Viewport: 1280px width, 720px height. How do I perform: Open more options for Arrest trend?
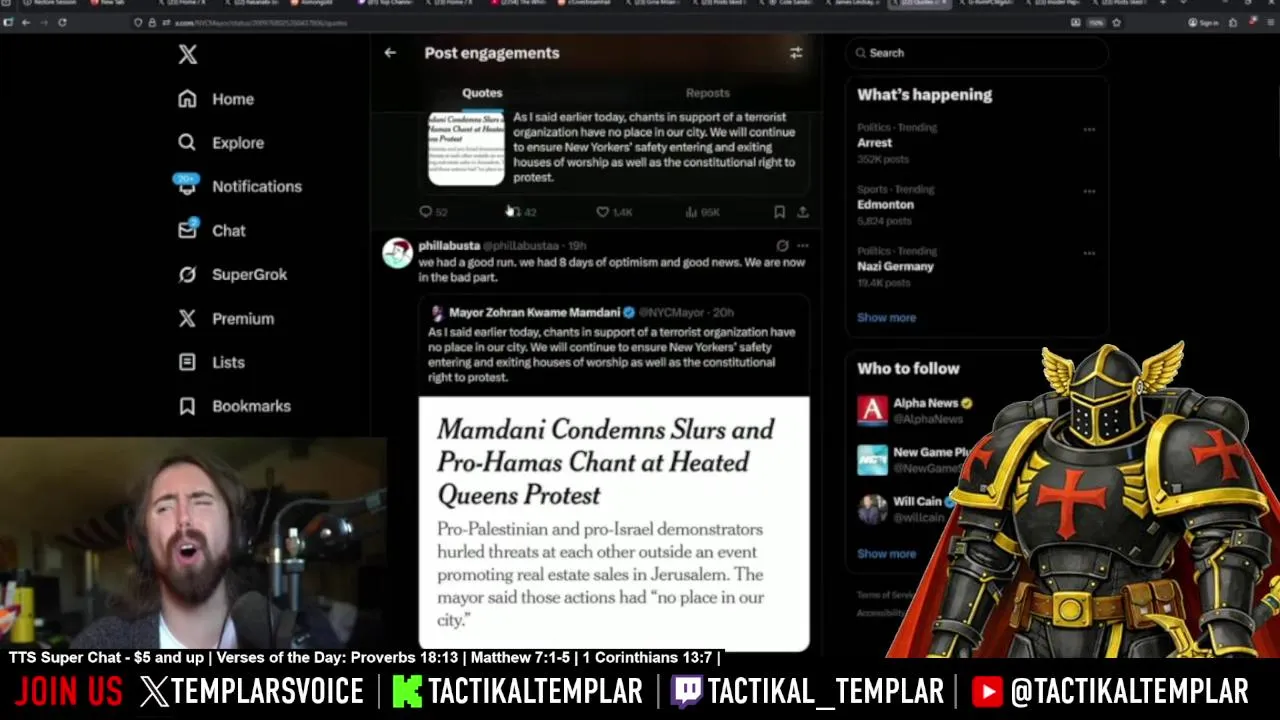point(1089,129)
